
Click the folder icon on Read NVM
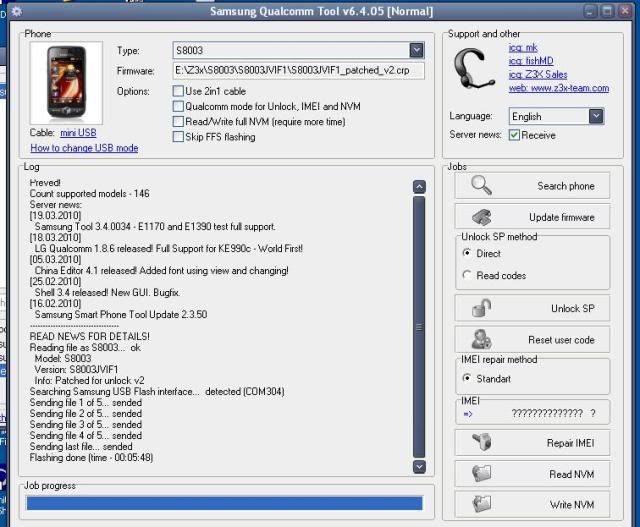click(482, 474)
